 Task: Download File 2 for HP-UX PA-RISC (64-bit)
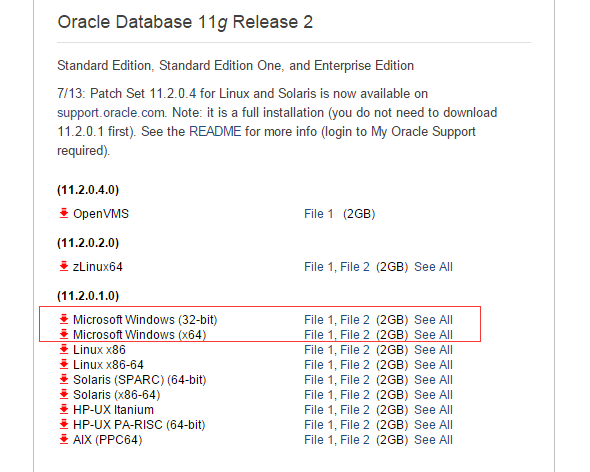(355, 425)
